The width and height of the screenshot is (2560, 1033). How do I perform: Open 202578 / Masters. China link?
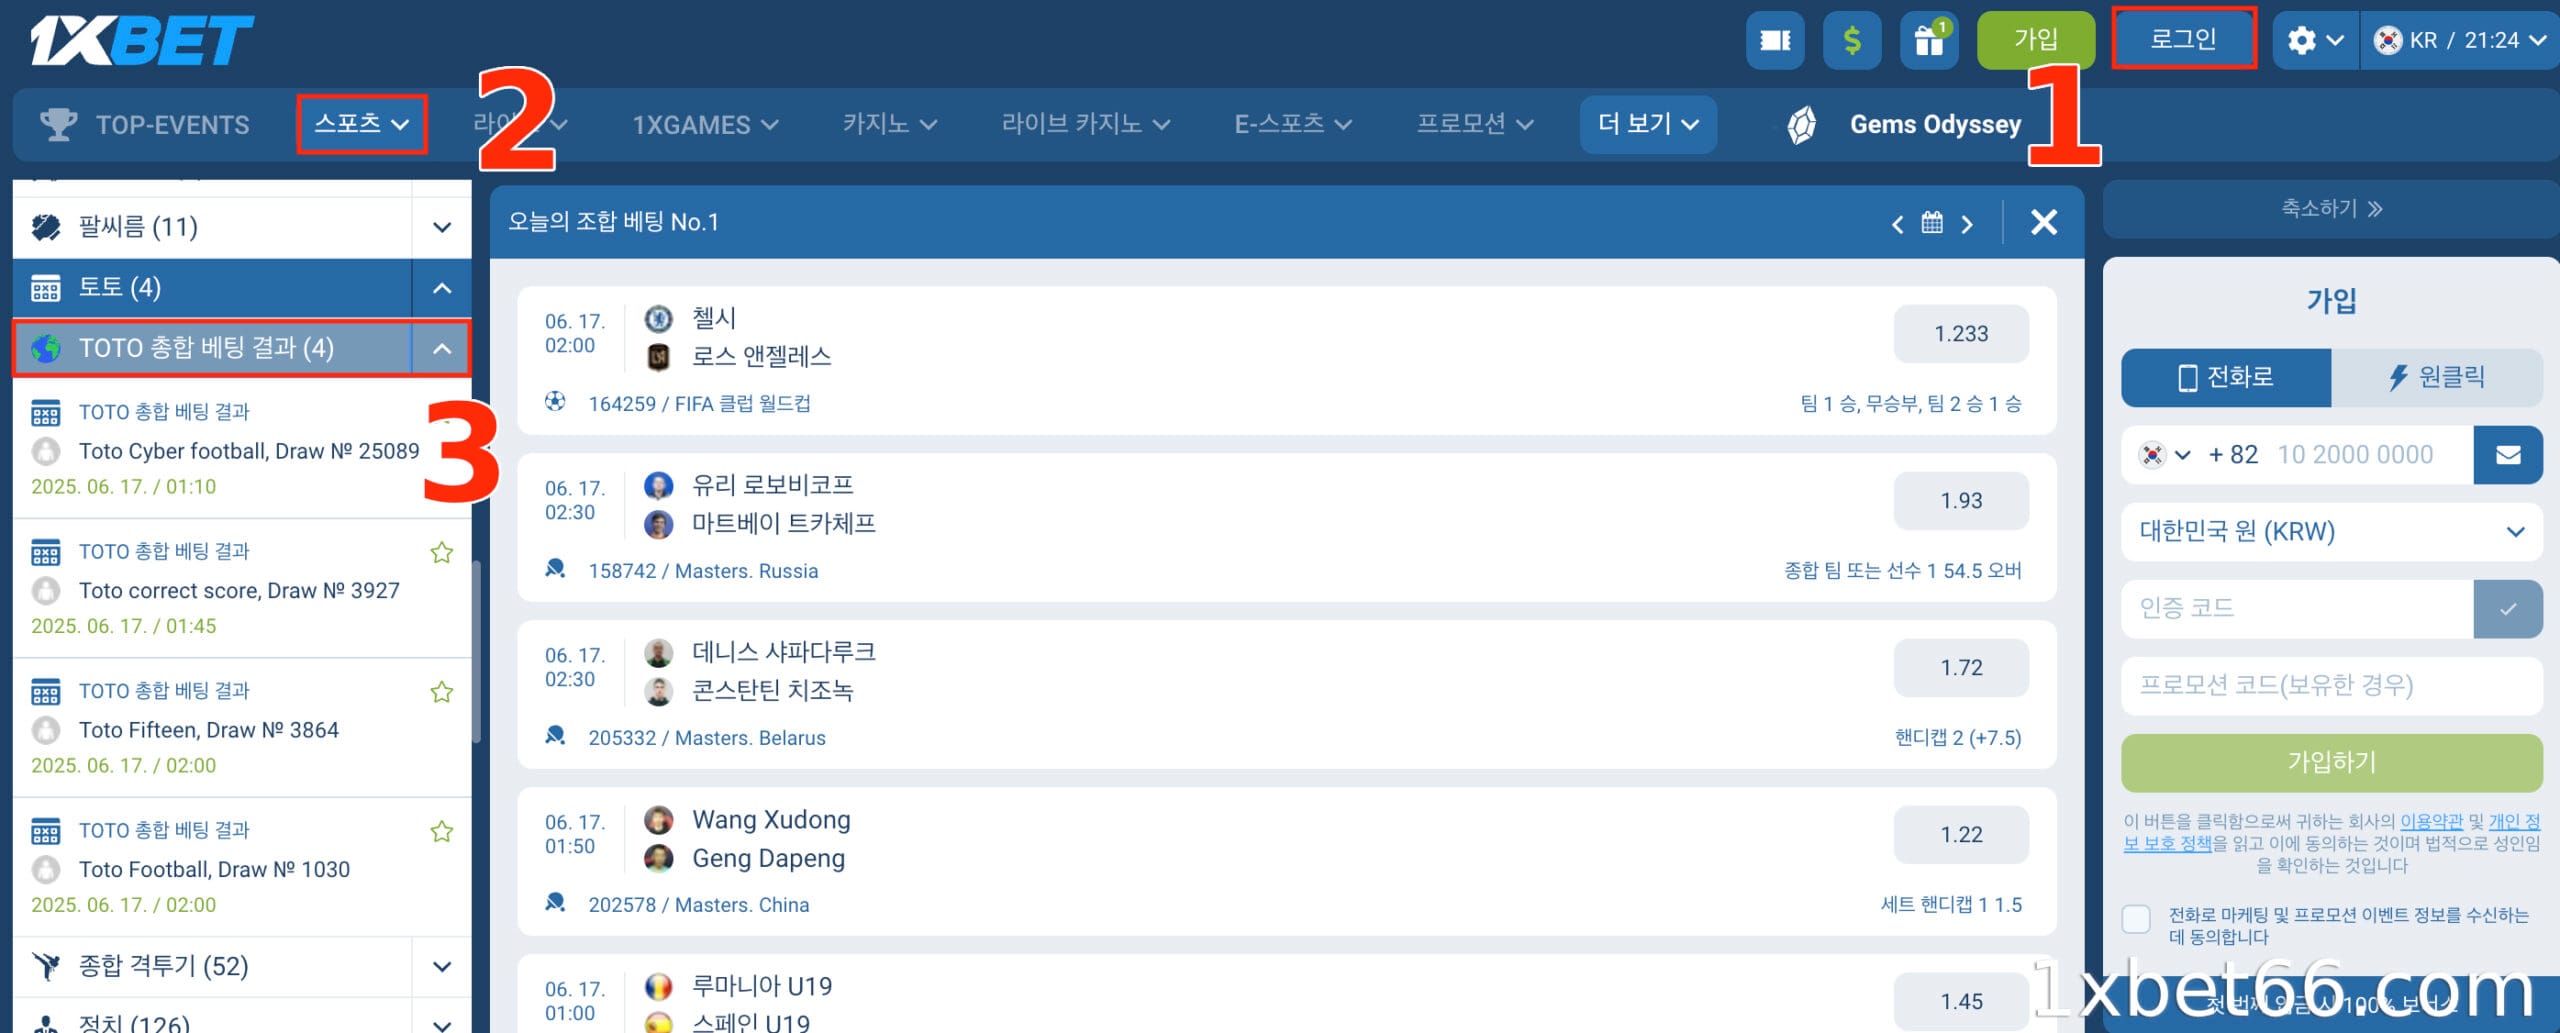tap(699, 905)
